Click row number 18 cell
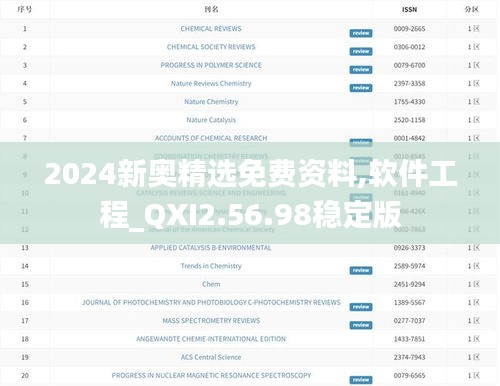This screenshot has width=500, height=386. pos(25,339)
